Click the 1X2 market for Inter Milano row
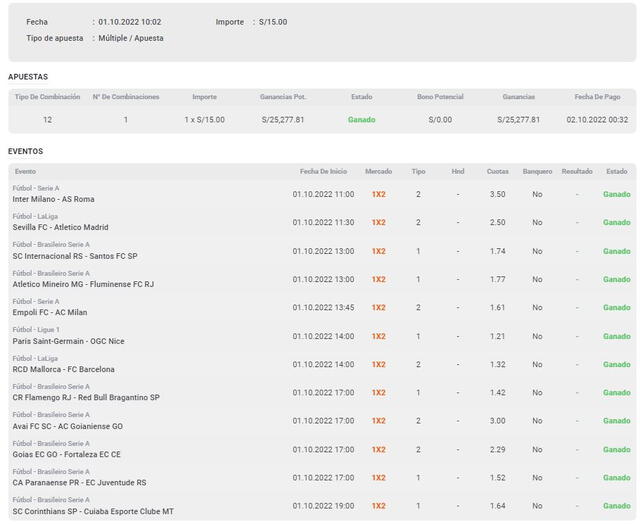The image size is (640, 524). [378, 194]
